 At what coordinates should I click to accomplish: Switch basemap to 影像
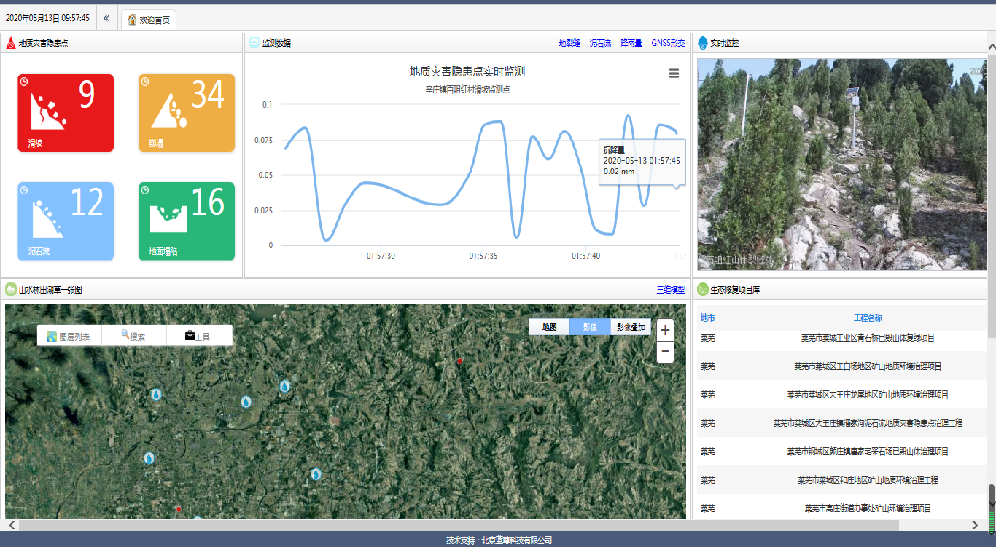pos(590,327)
